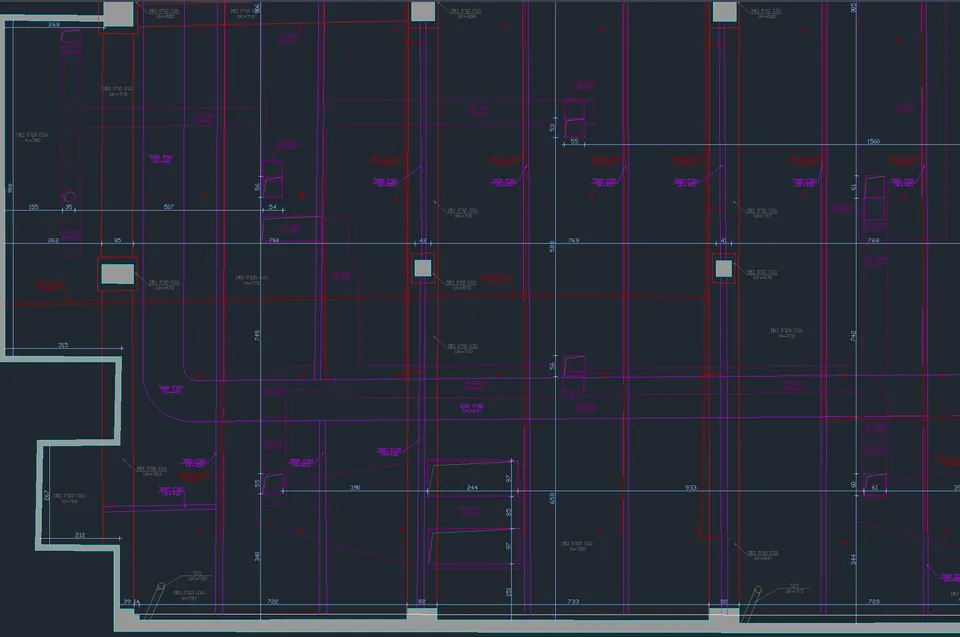
Task: Click the 733 dimension along the wall
Action: [x=573, y=601]
